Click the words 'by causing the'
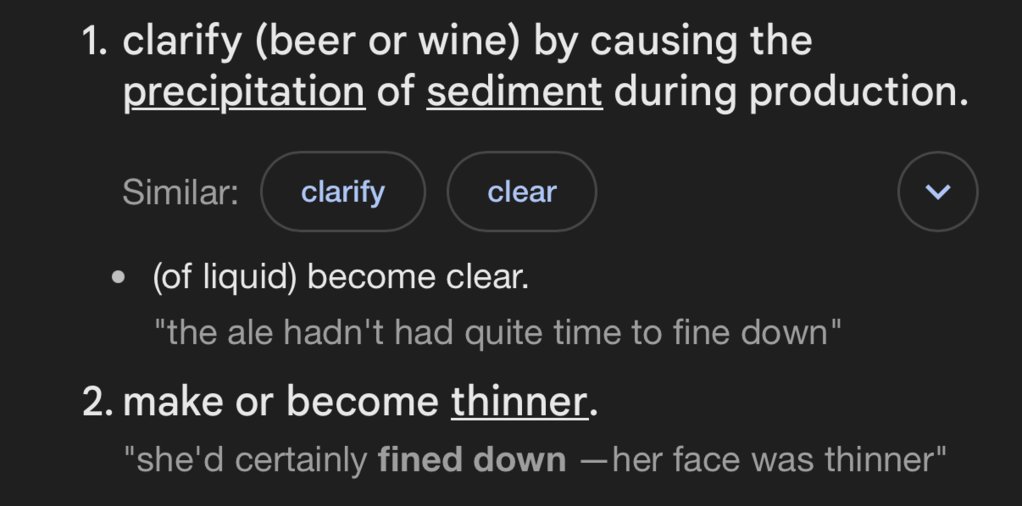The width and height of the screenshot is (1022, 506). pyautogui.click(x=673, y=41)
